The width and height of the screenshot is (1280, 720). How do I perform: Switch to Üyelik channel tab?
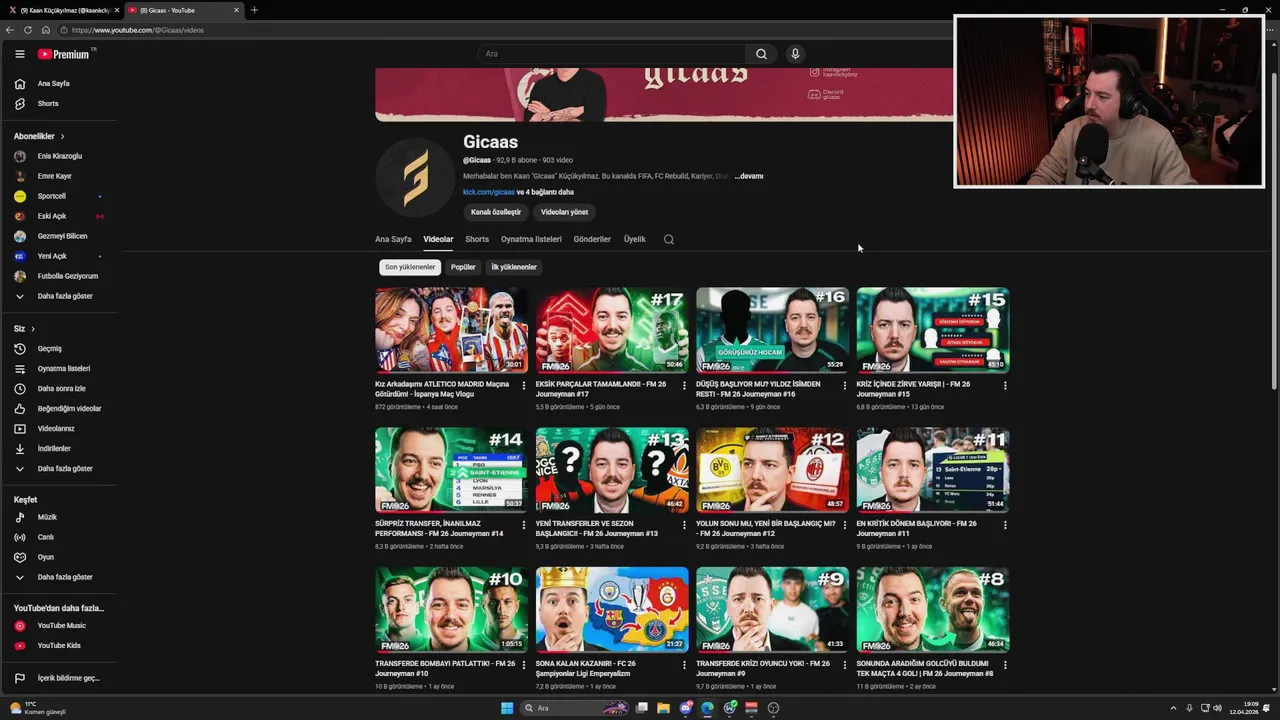[x=635, y=239]
